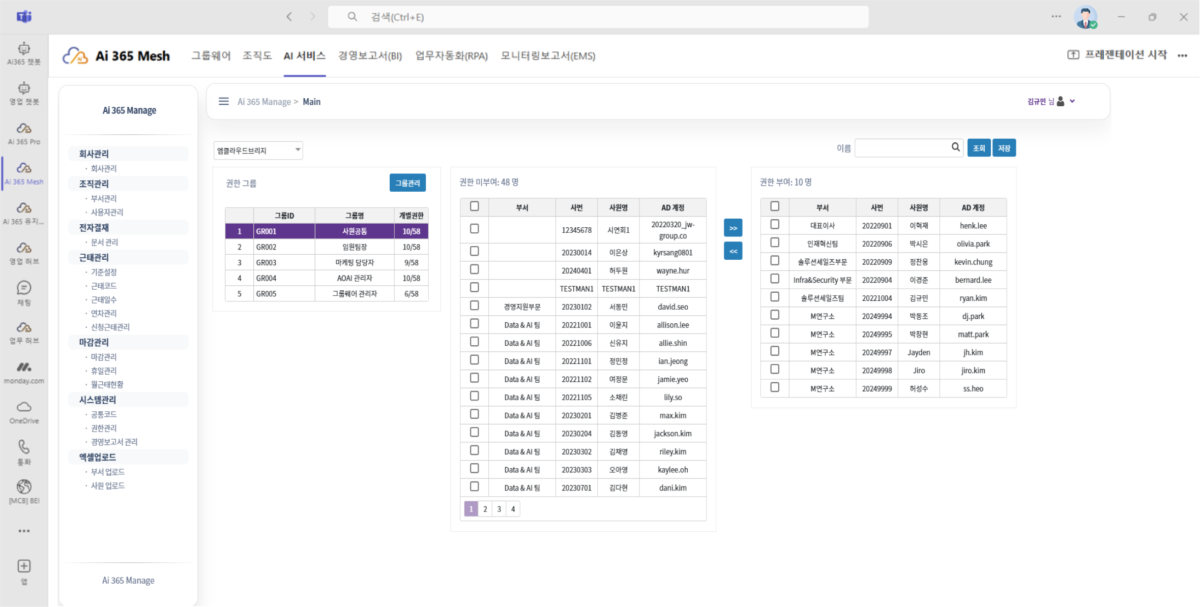
Task: Tick the checkbox for wayne.hur
Action: click(x=474, y=270)
